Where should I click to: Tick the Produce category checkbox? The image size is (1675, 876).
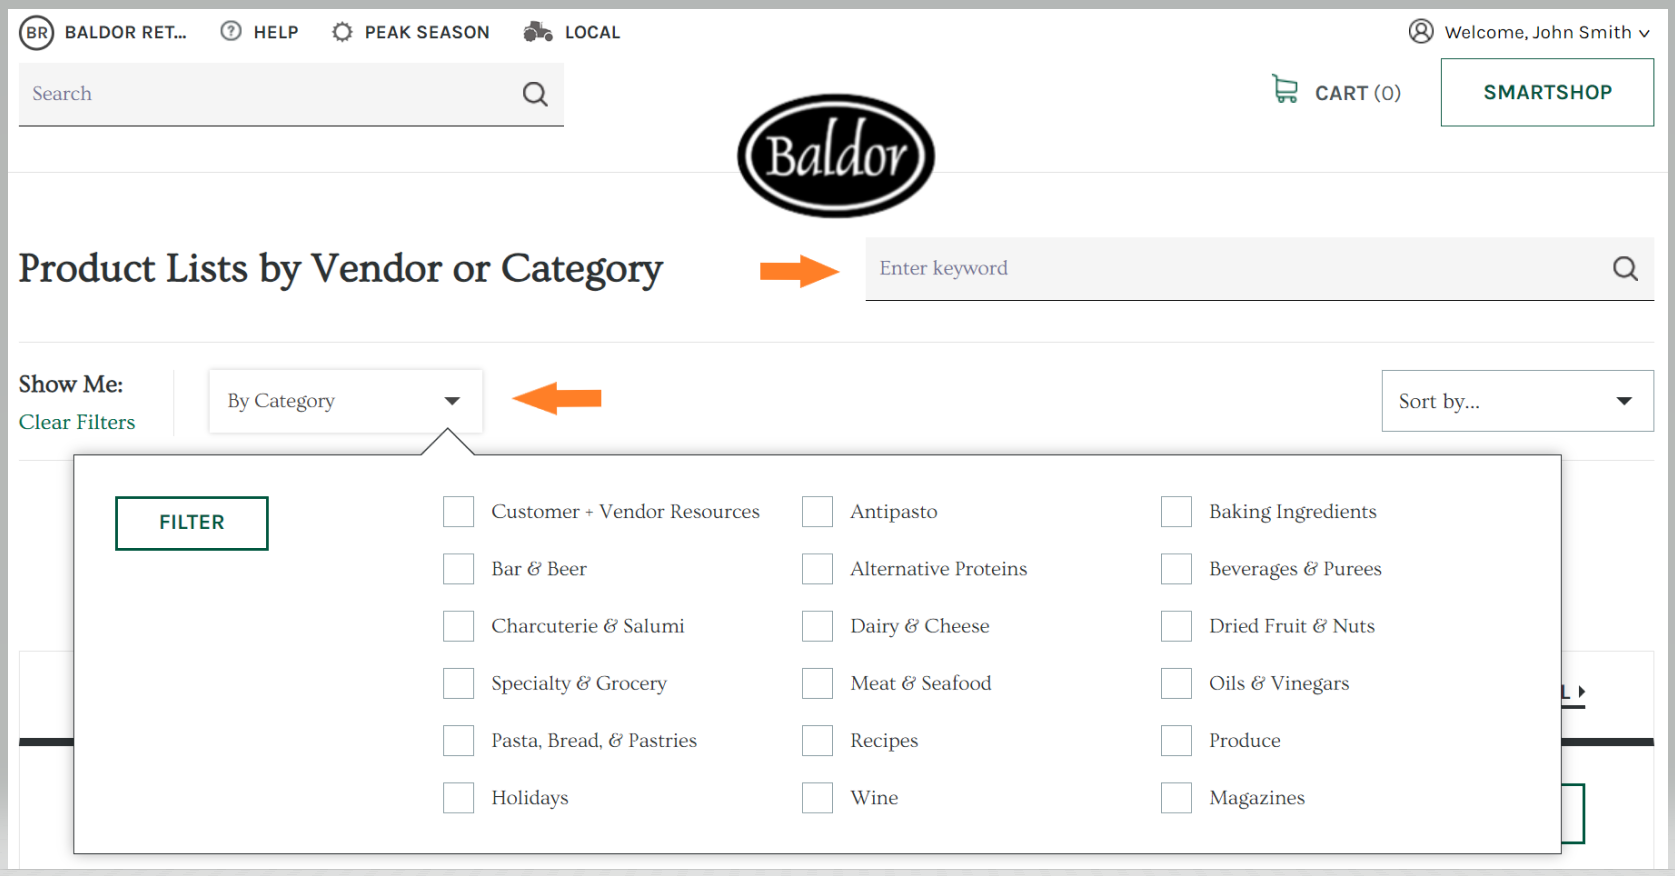[x=1176, y=740]
